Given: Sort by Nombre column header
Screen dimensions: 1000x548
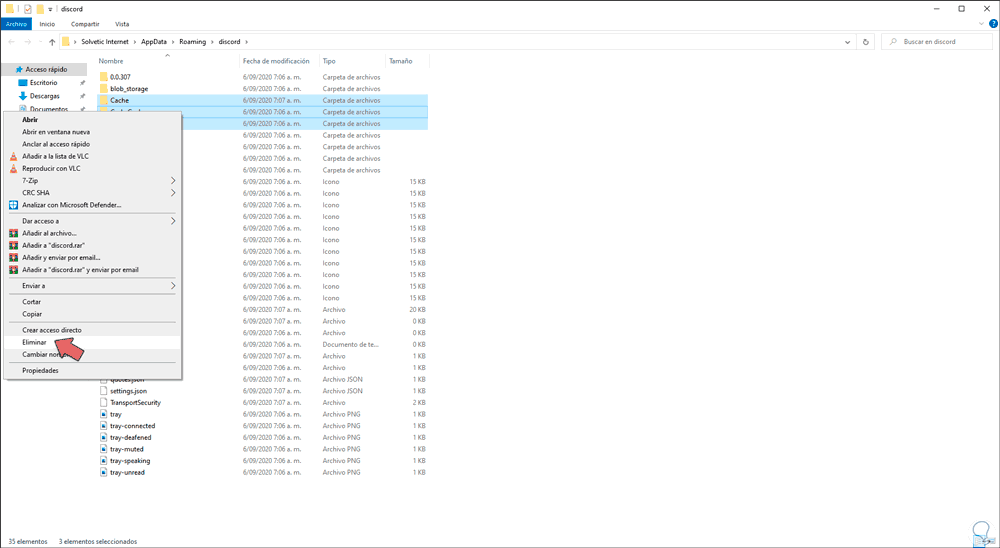Looking at the screenshot, I should point(111,61).
